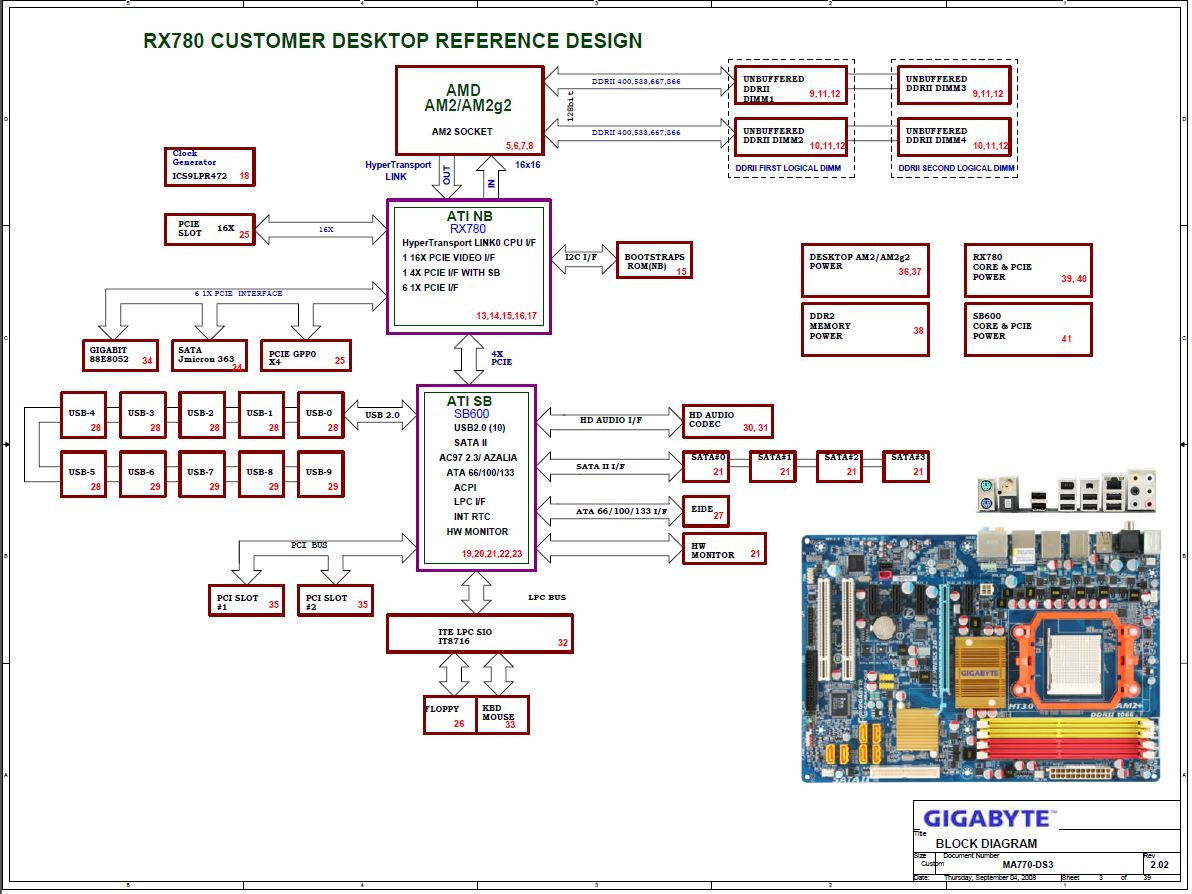Select the GIGABIT 88E8052 block
This screenshot has height=894, width=1192.
click(120, 355)
